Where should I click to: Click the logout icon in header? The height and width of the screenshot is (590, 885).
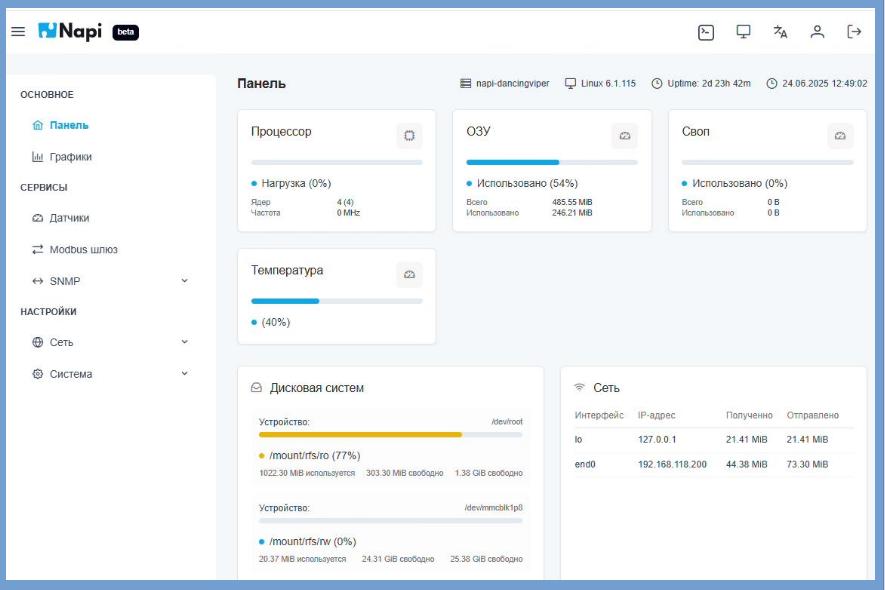[854, 32]
